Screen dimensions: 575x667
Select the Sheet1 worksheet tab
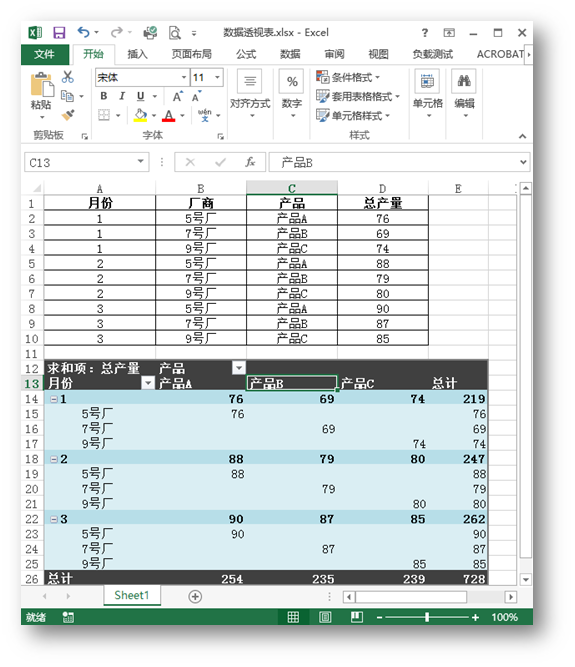coord(132,595)
